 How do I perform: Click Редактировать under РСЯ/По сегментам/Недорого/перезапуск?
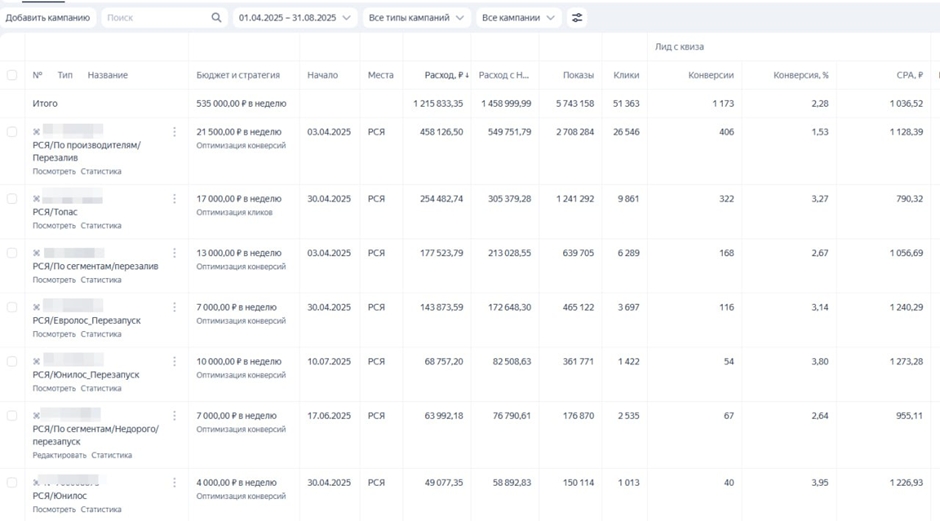tap(59, 455)
